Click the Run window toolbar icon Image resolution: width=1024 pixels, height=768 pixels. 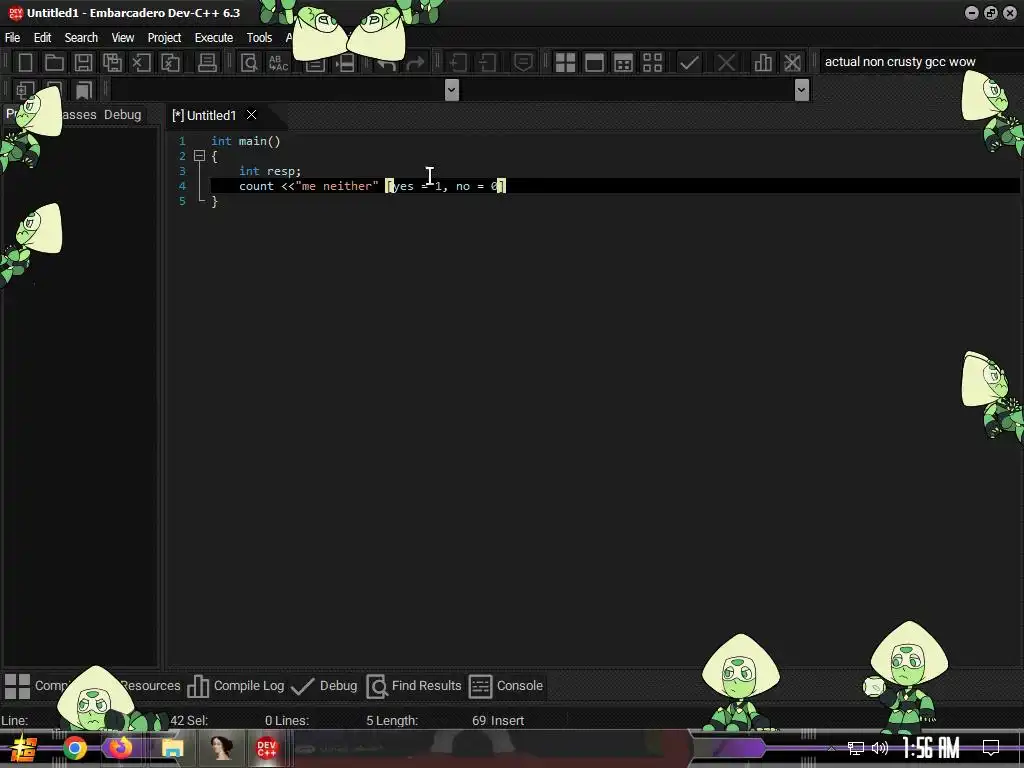[594, 63]
